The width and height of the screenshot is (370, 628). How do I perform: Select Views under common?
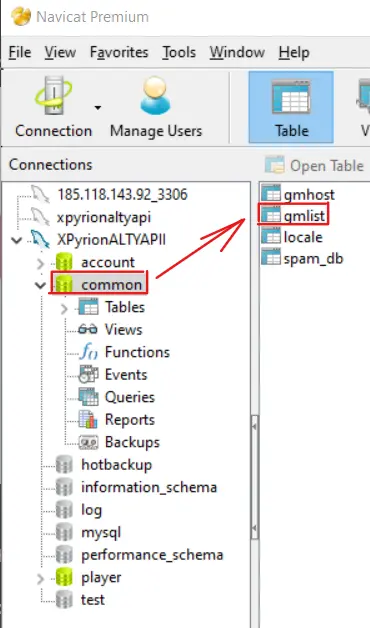pos(123,330)
